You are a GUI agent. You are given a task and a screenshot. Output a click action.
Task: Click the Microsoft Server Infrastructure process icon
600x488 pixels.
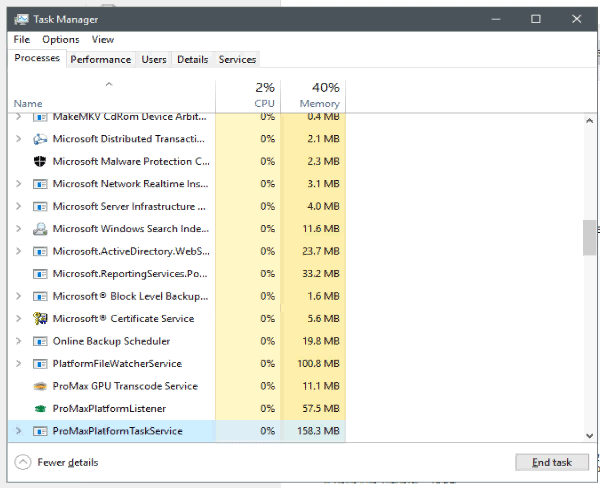point(40,207)
